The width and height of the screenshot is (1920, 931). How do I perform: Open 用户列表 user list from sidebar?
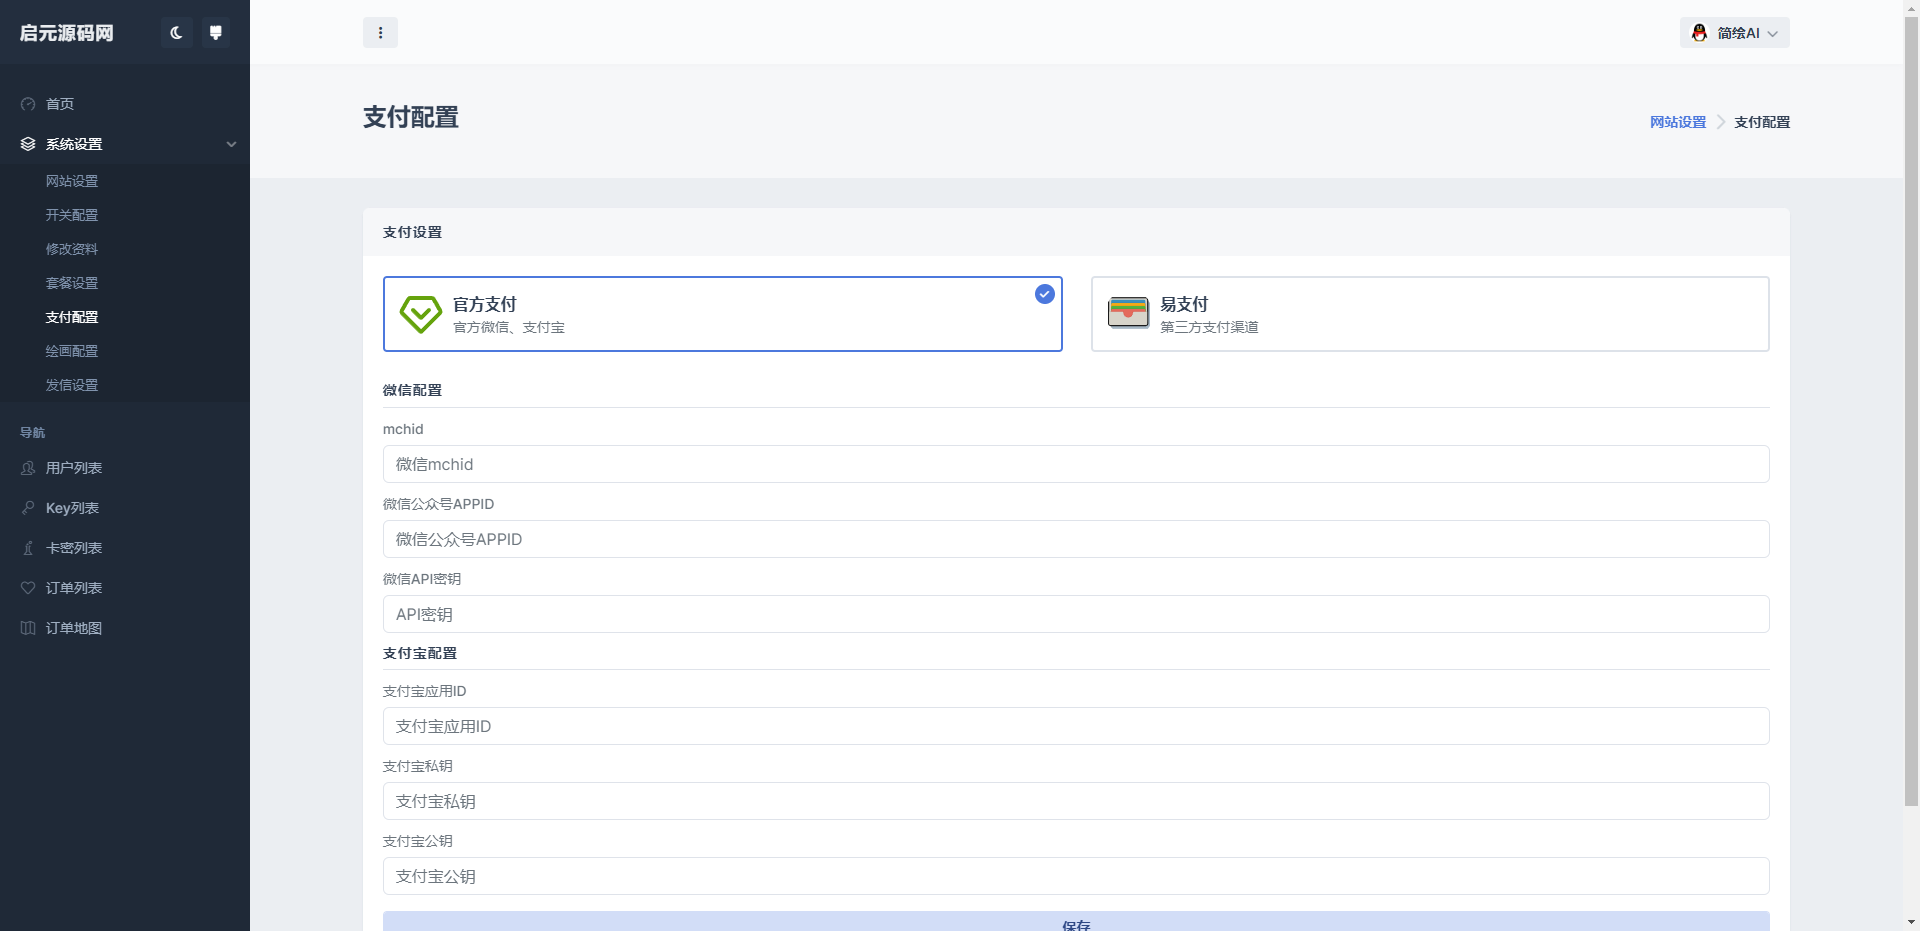tap(73, 468)
